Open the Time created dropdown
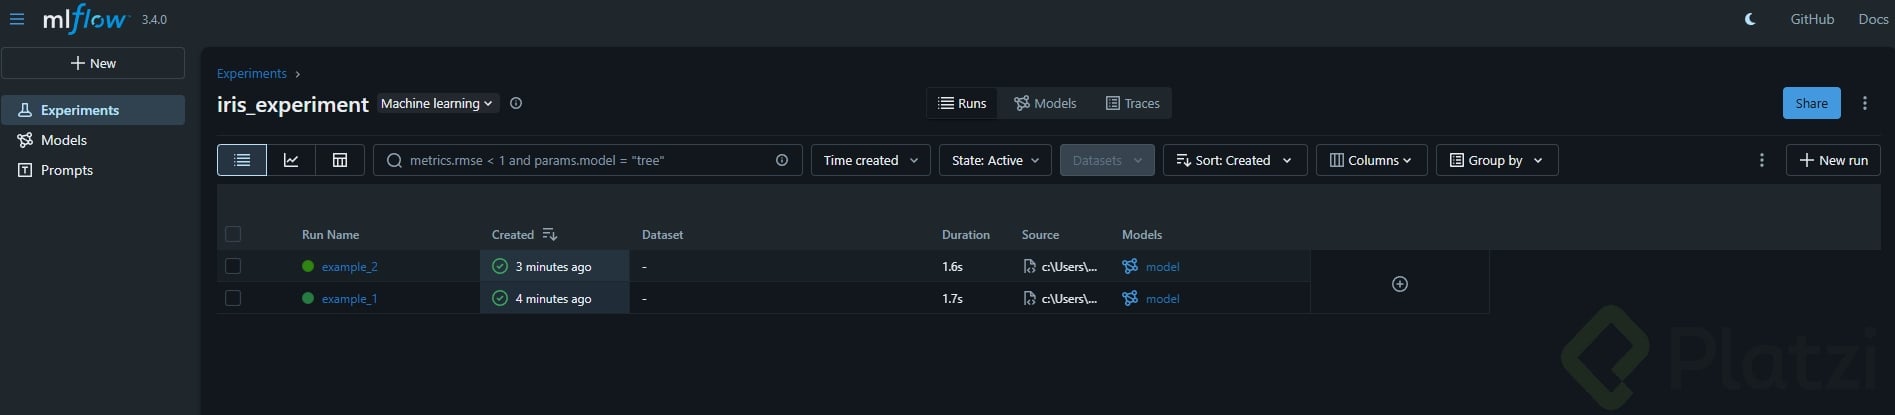This screenshot has height=415, width=1895. (870, 160)
